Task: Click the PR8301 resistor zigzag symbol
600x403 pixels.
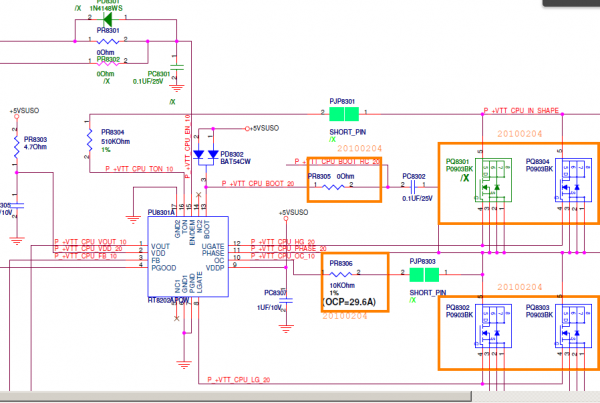Action: point(108,41)
